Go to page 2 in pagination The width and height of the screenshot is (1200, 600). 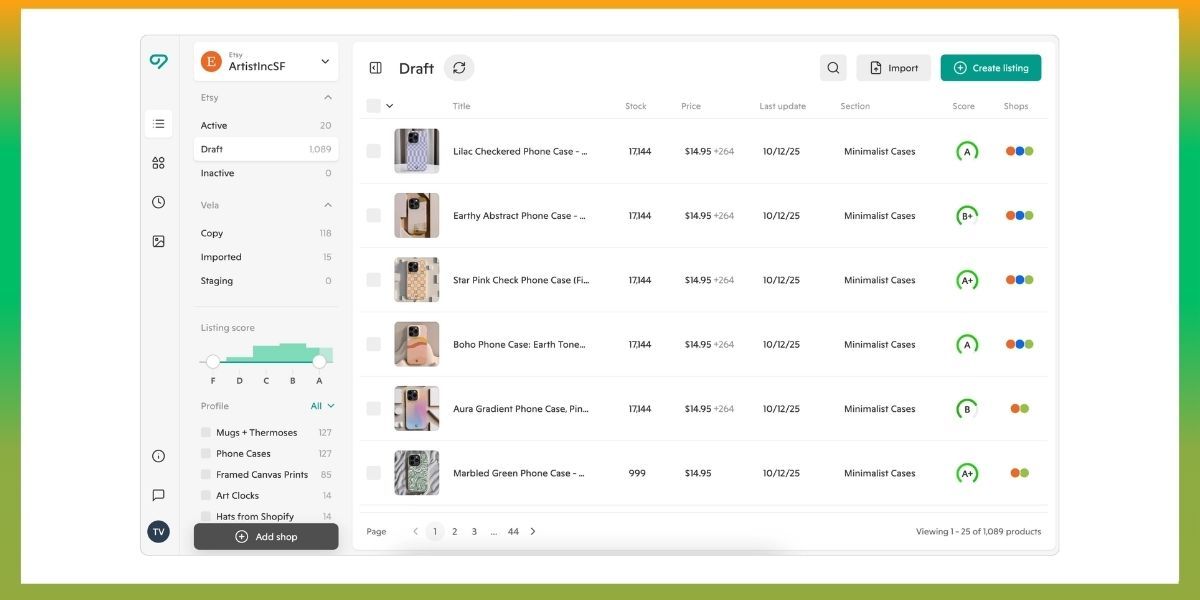[x=454, y=532]
